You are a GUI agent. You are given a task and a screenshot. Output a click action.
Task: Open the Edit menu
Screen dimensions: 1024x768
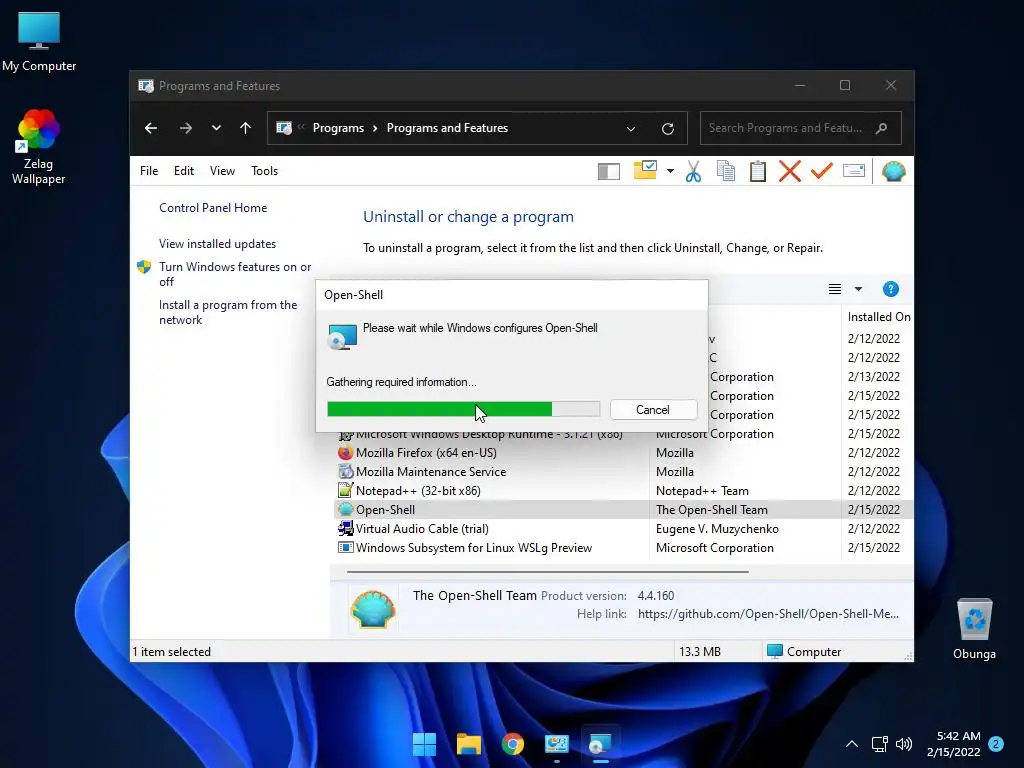click(x=184, y=170)
